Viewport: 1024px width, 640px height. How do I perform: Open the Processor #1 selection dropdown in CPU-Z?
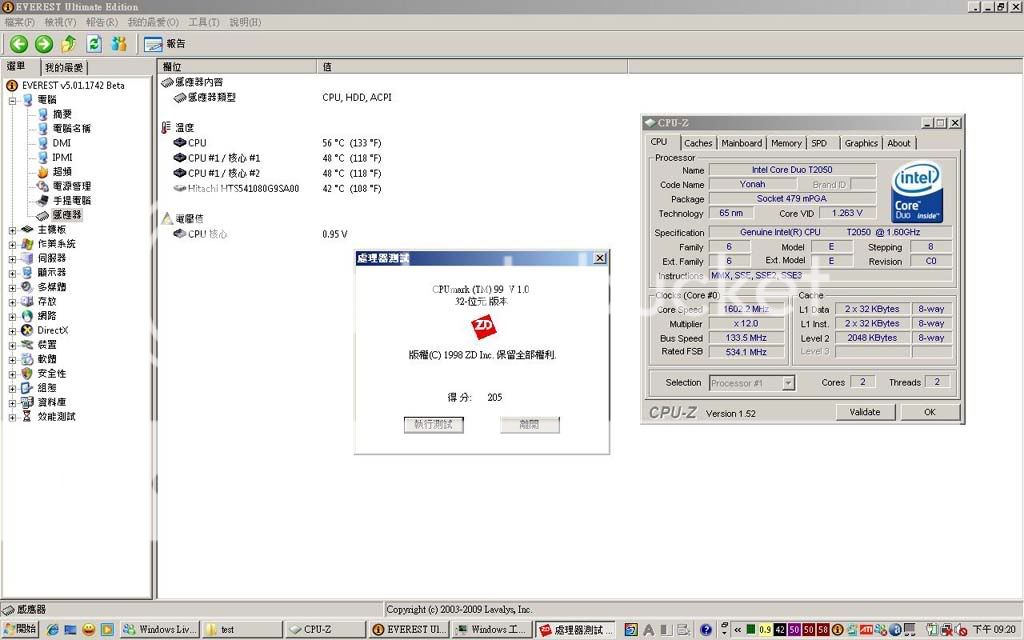[x=752, y=383]
